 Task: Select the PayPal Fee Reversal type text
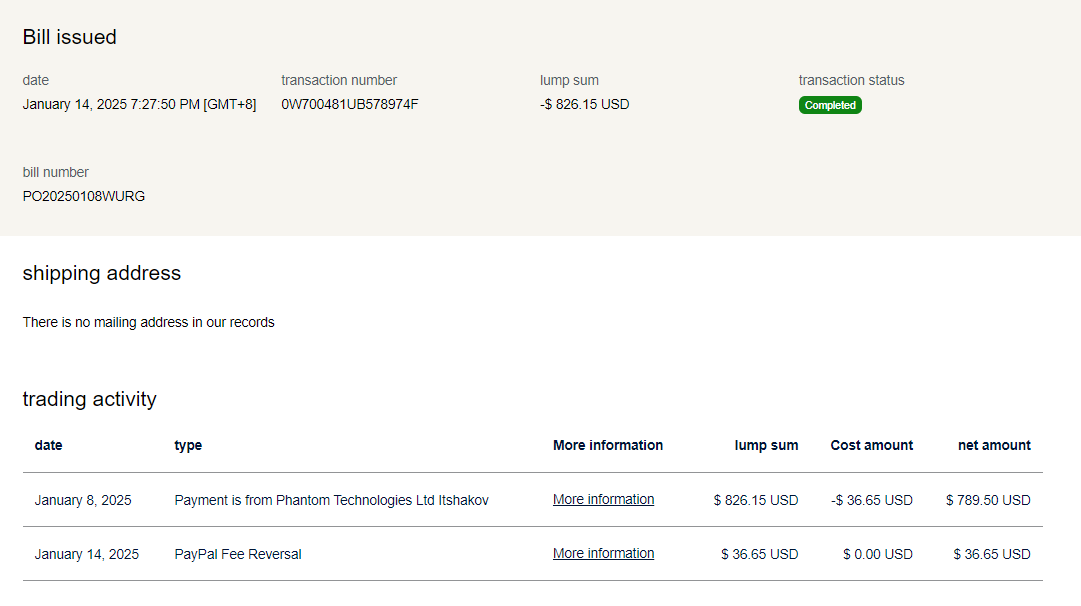pyautogui.click(x=238, y=554)
